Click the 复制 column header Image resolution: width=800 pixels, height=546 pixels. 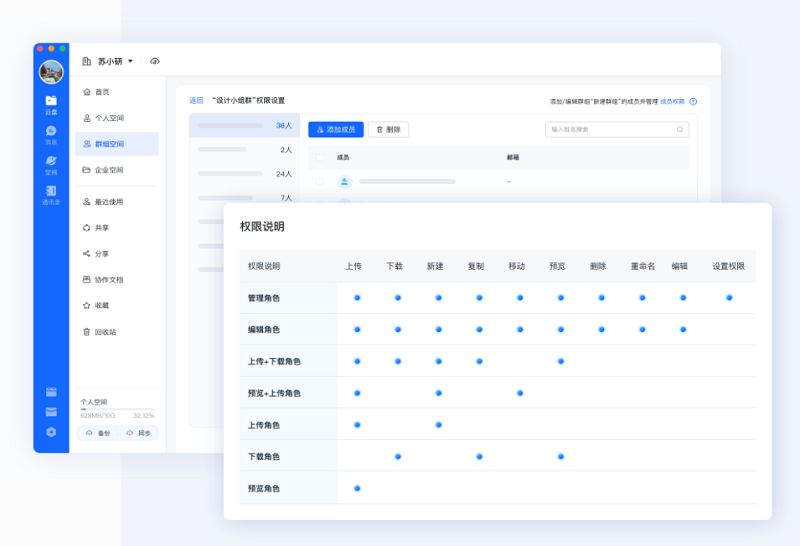pyautogui.click(x=476, y=266)
